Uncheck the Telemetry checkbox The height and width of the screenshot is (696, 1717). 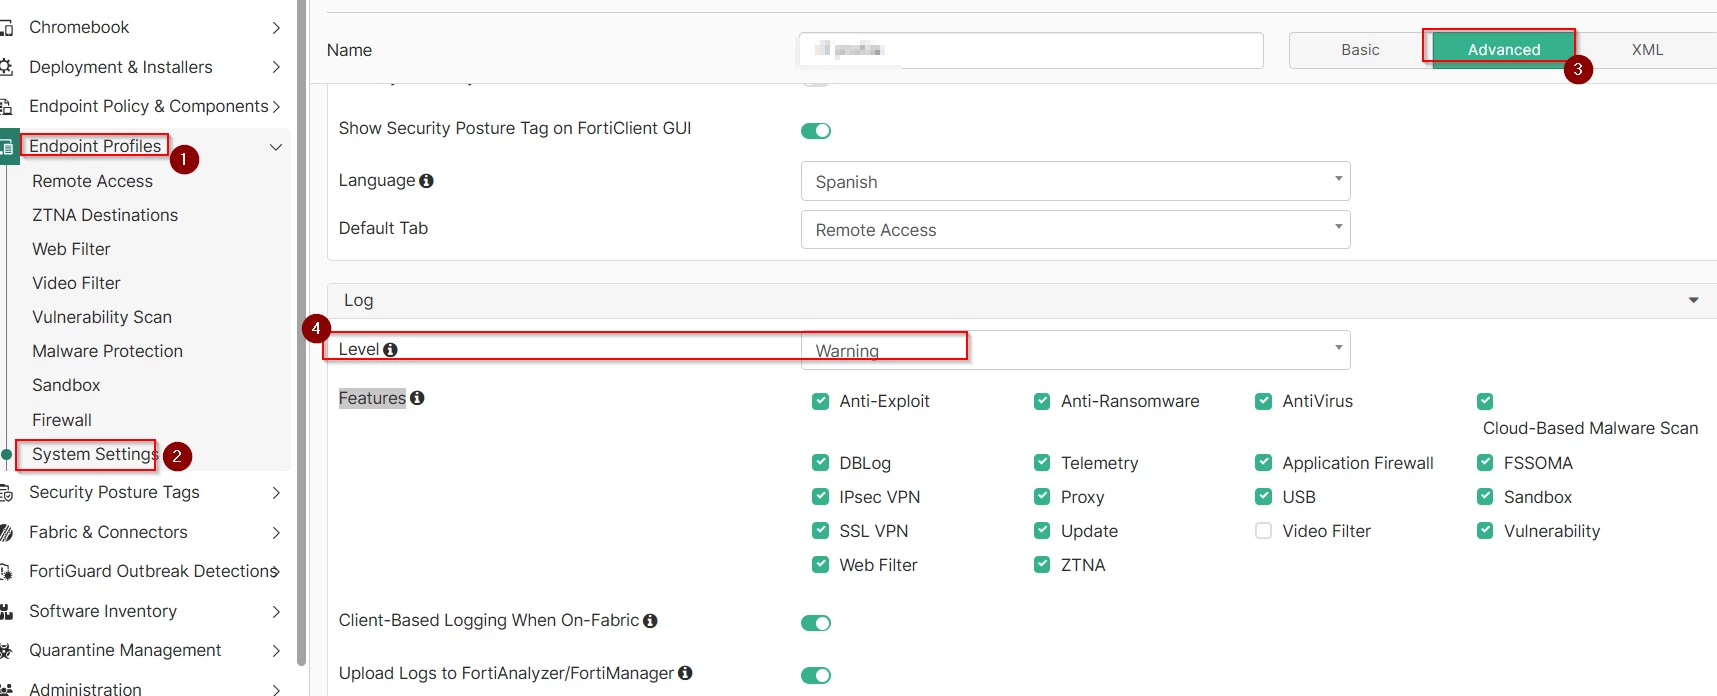coord(1042,463)
